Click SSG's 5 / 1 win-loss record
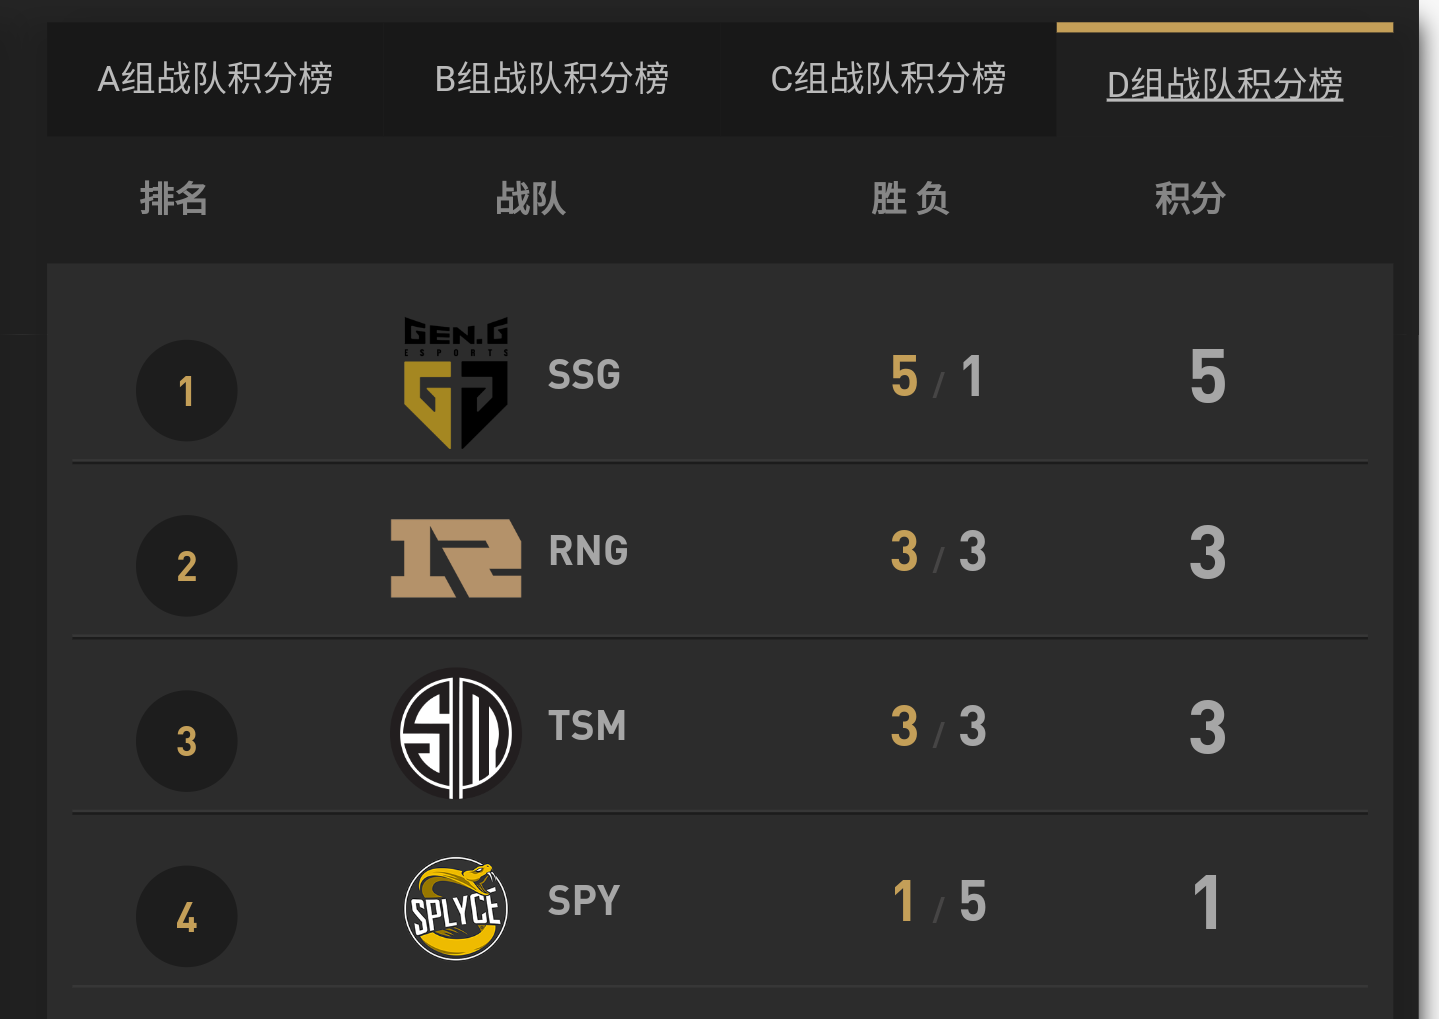Viewport: 1439px width, 1019px height. (937, 377)
